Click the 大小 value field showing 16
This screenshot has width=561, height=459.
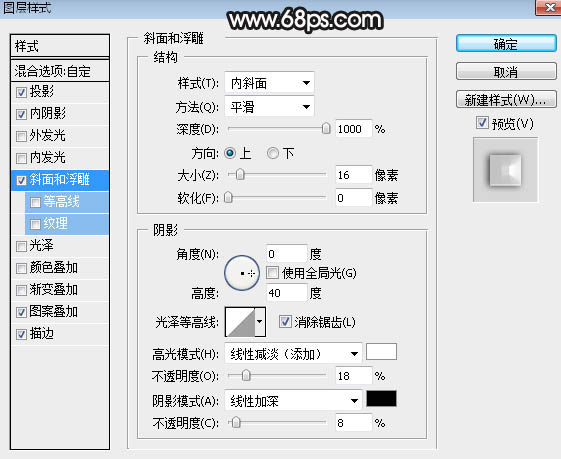tap(353, 175)
